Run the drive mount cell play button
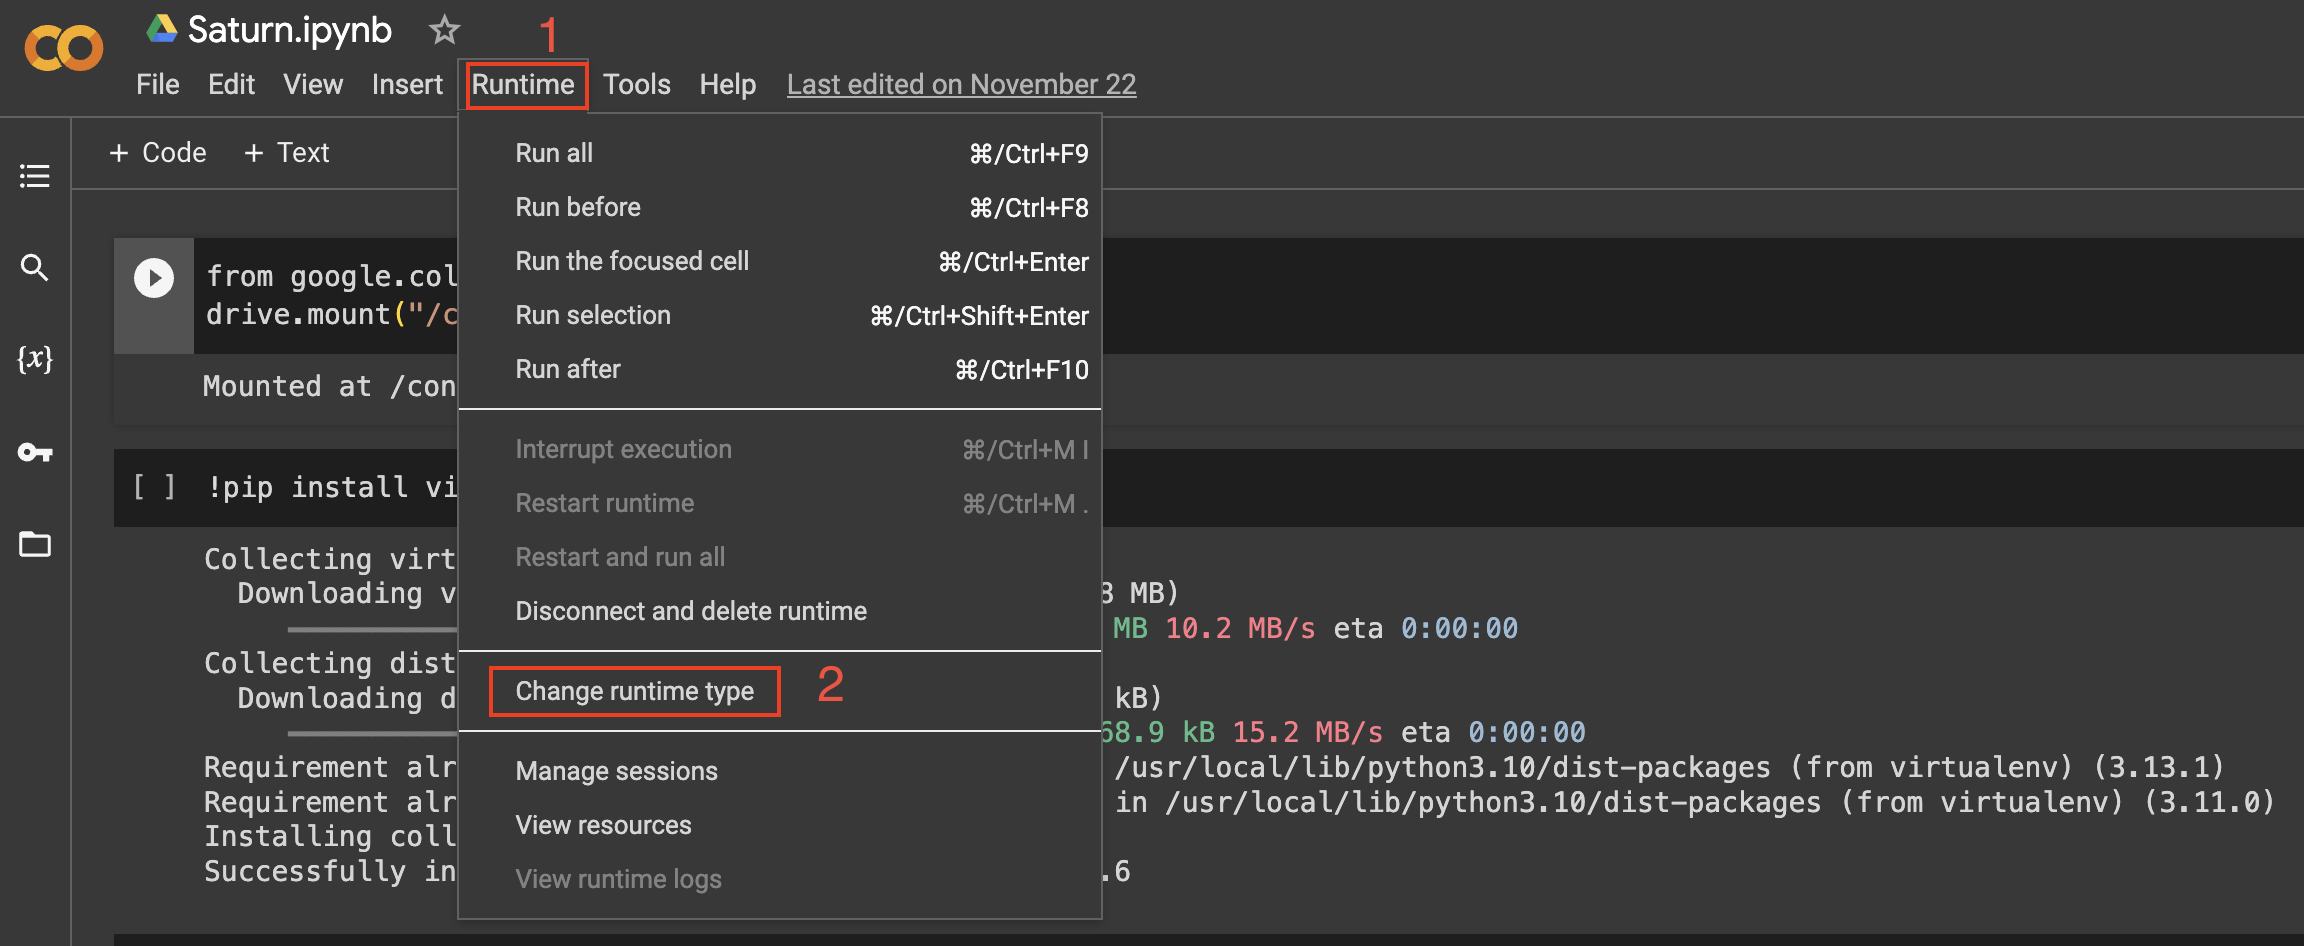The height and width of the screenshot is (946, 2304). [154, 278]
